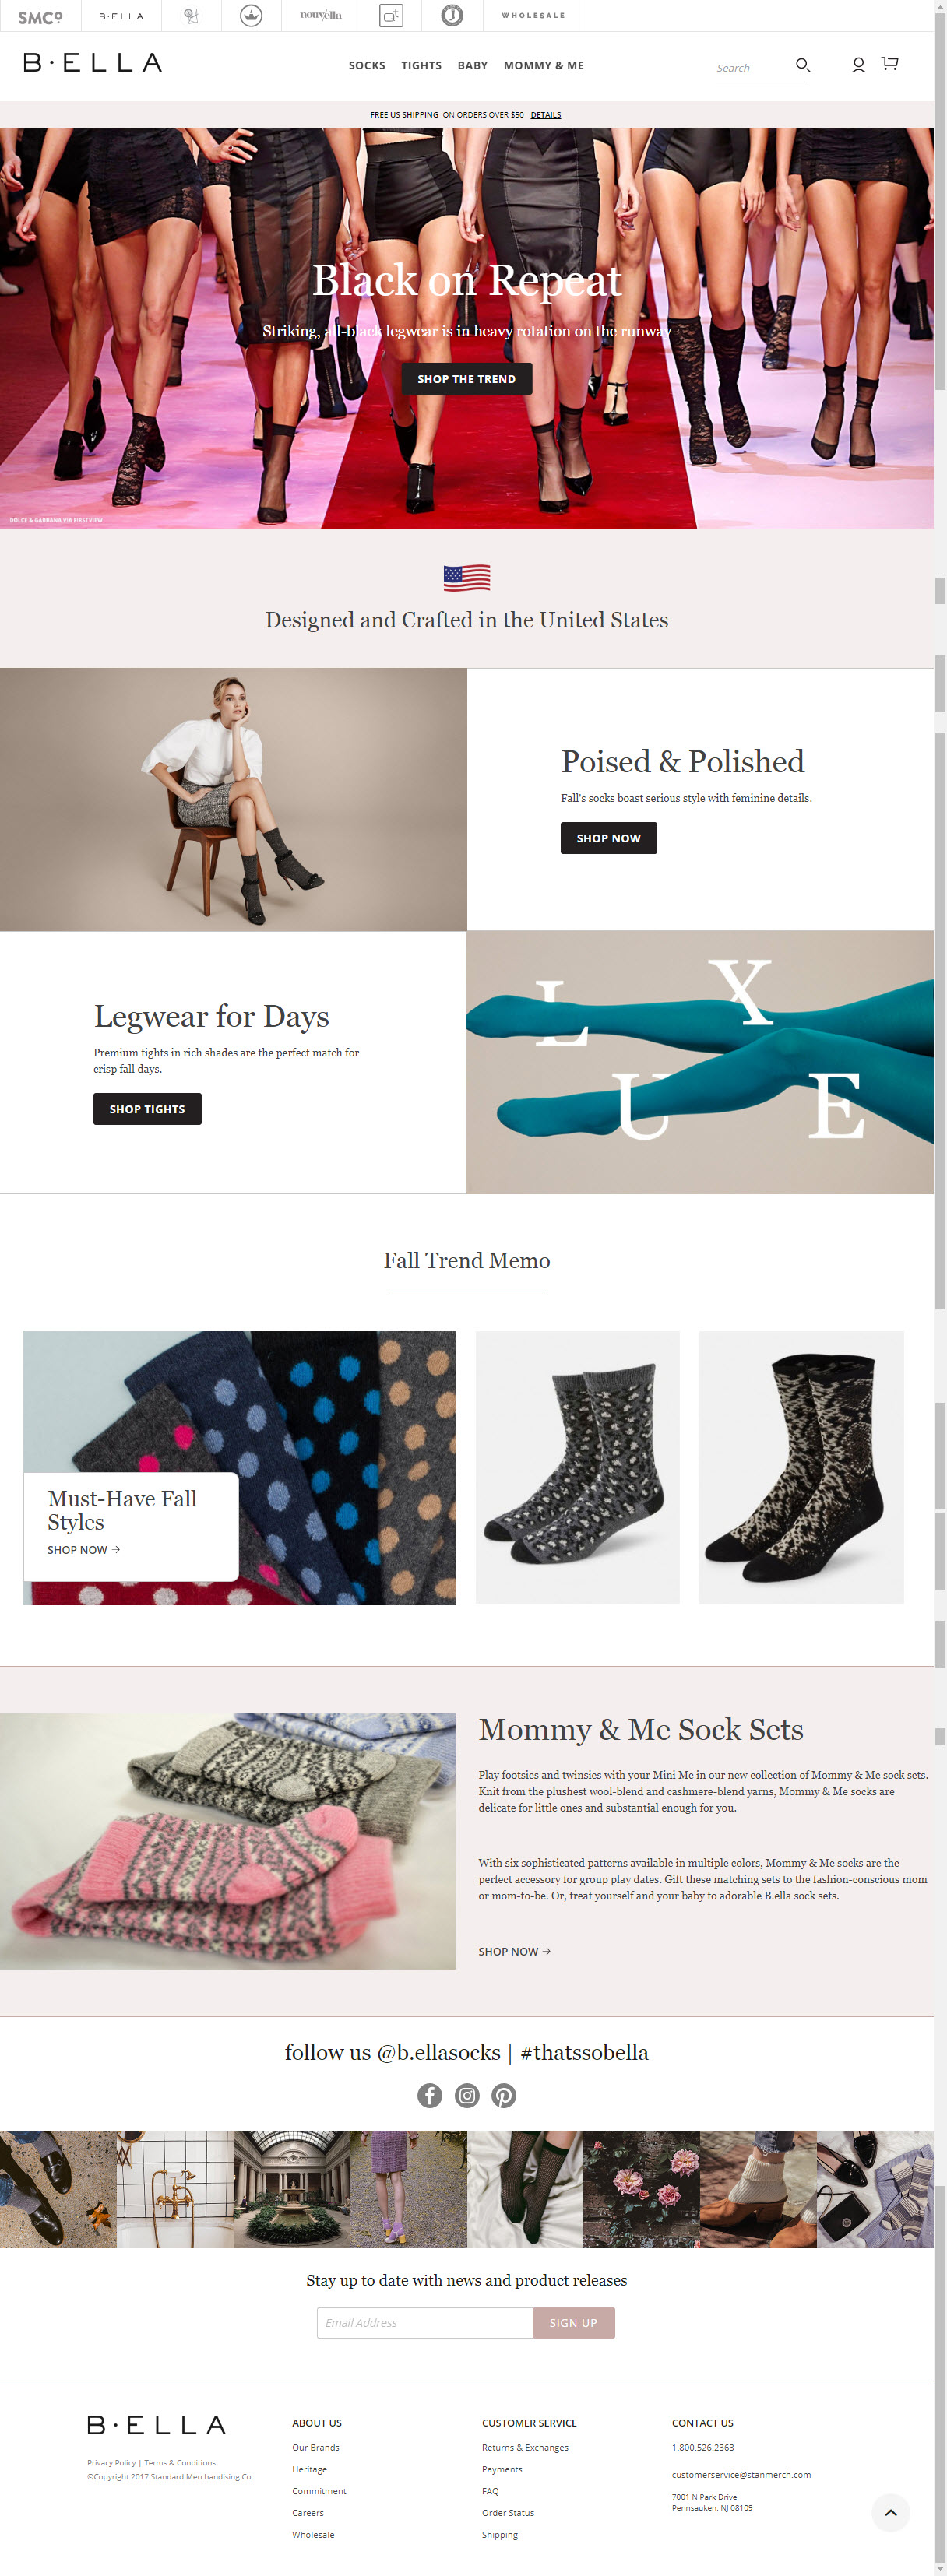The image size is (947, 2576).
Task: Click the Shop Tights button
Action: [147, 1109]
